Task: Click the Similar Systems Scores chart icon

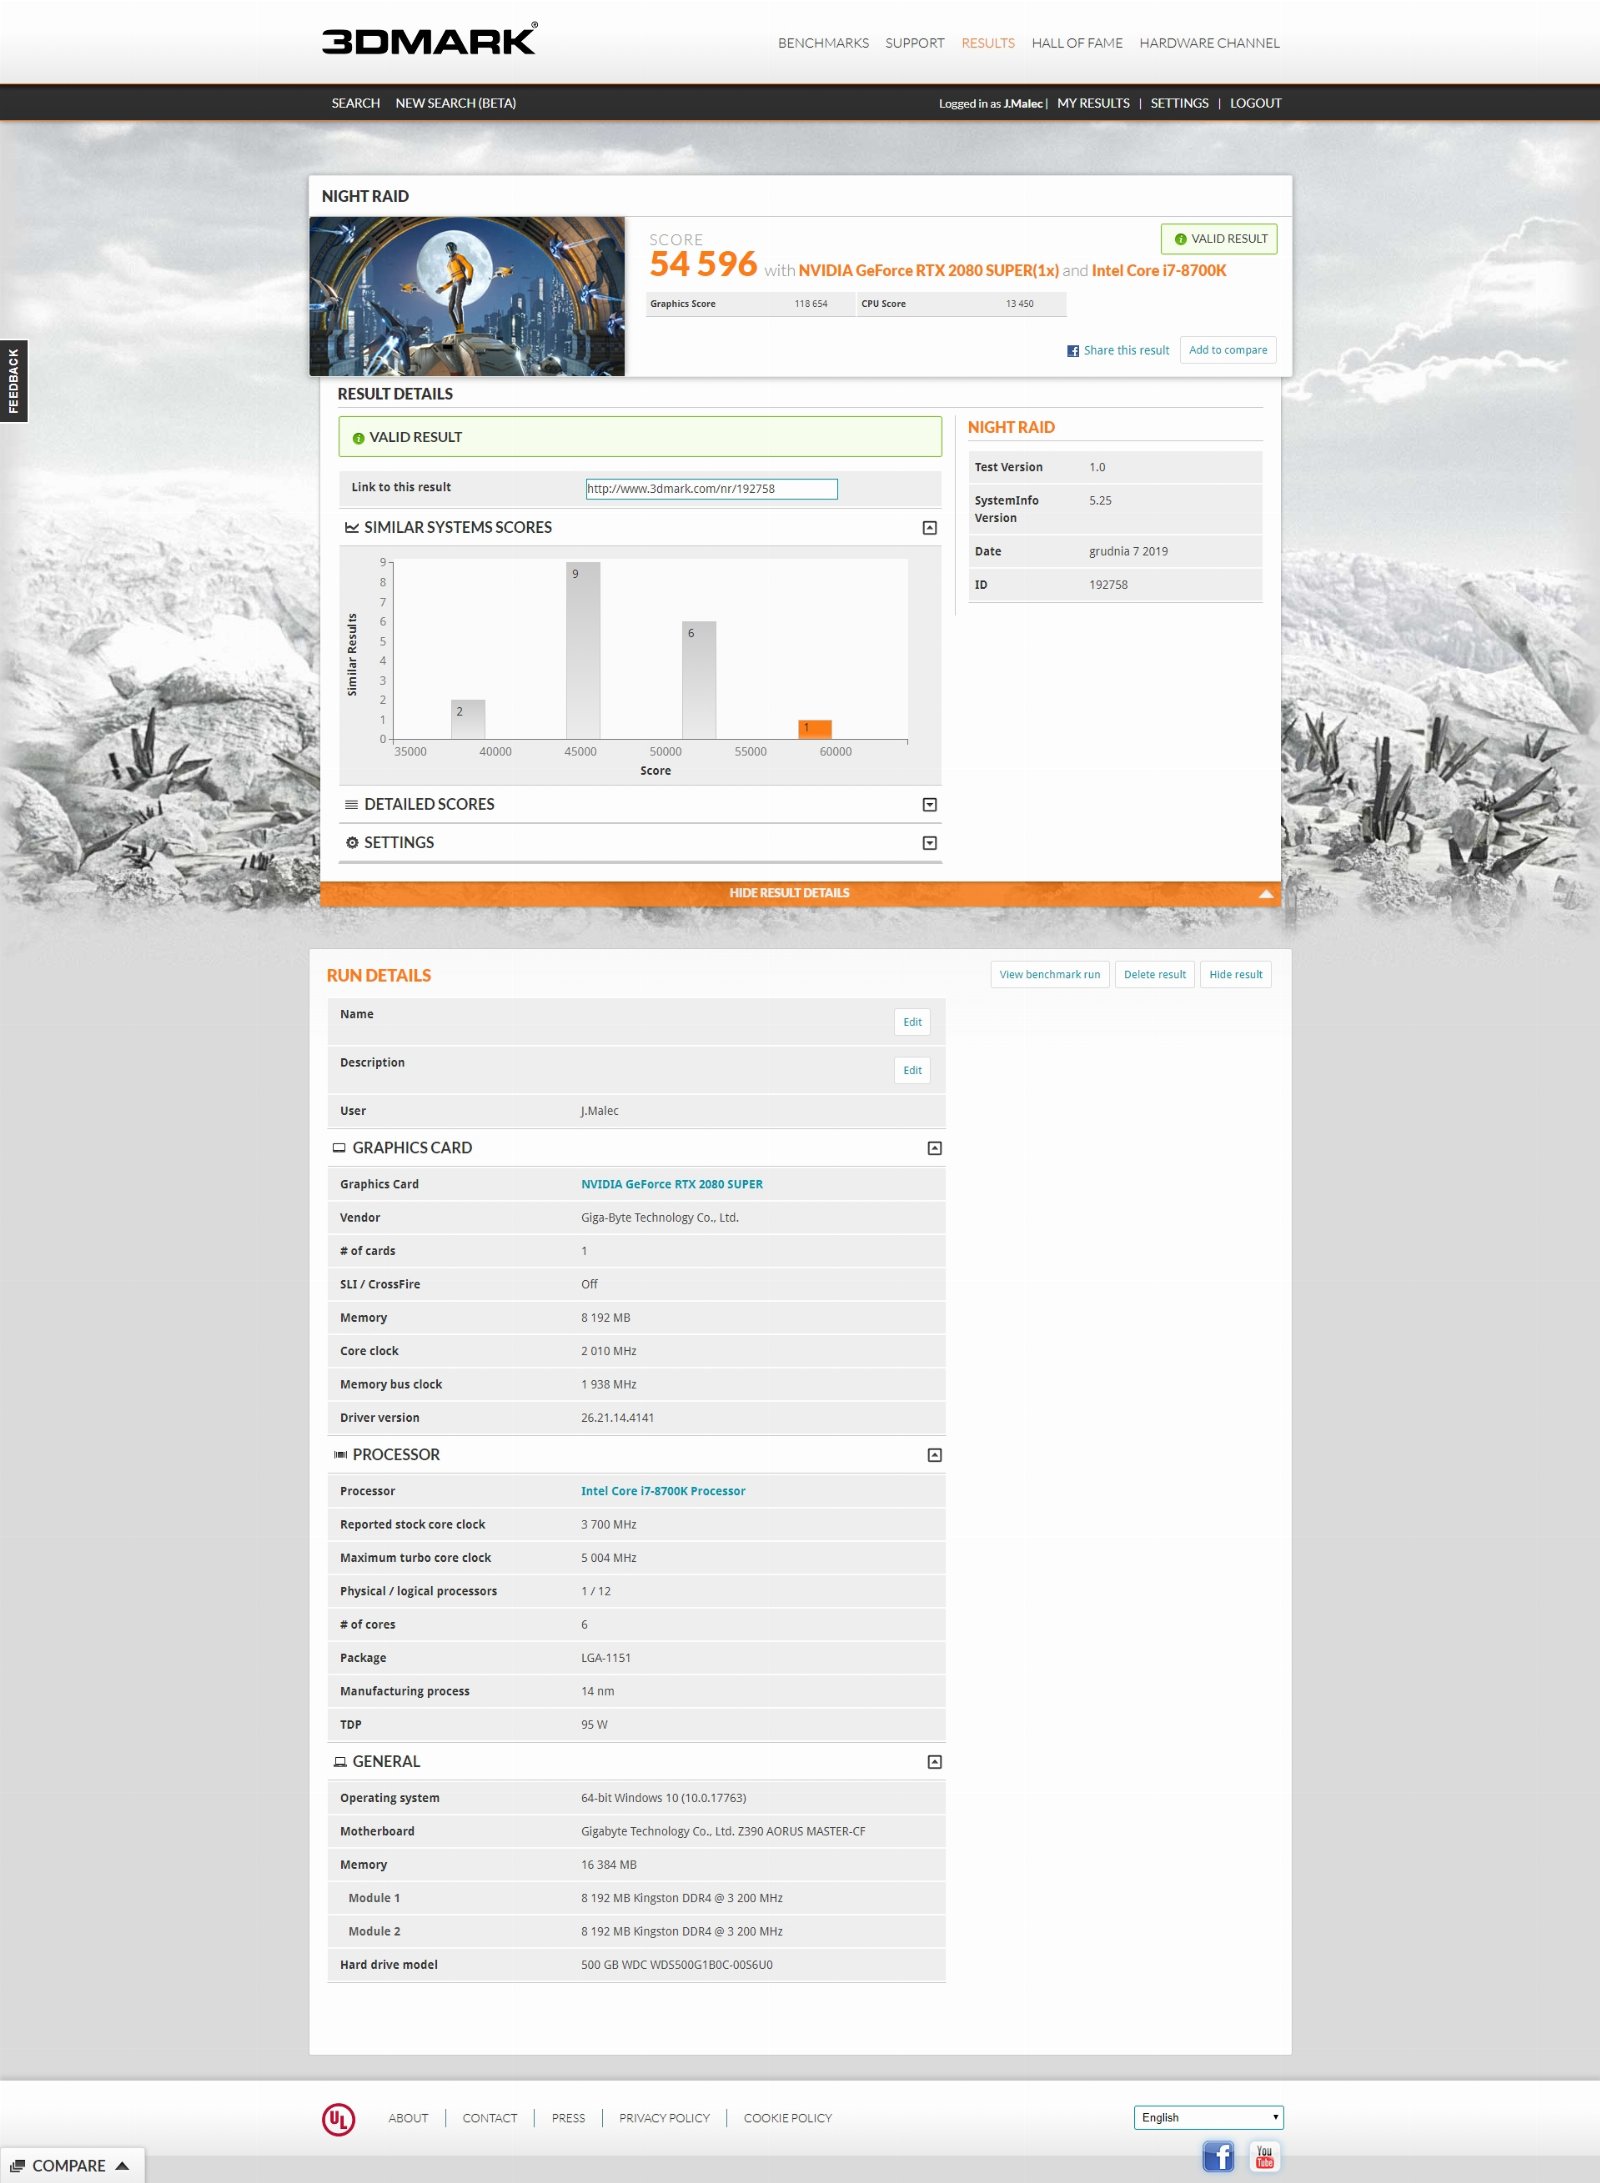Action: point(351,527)
